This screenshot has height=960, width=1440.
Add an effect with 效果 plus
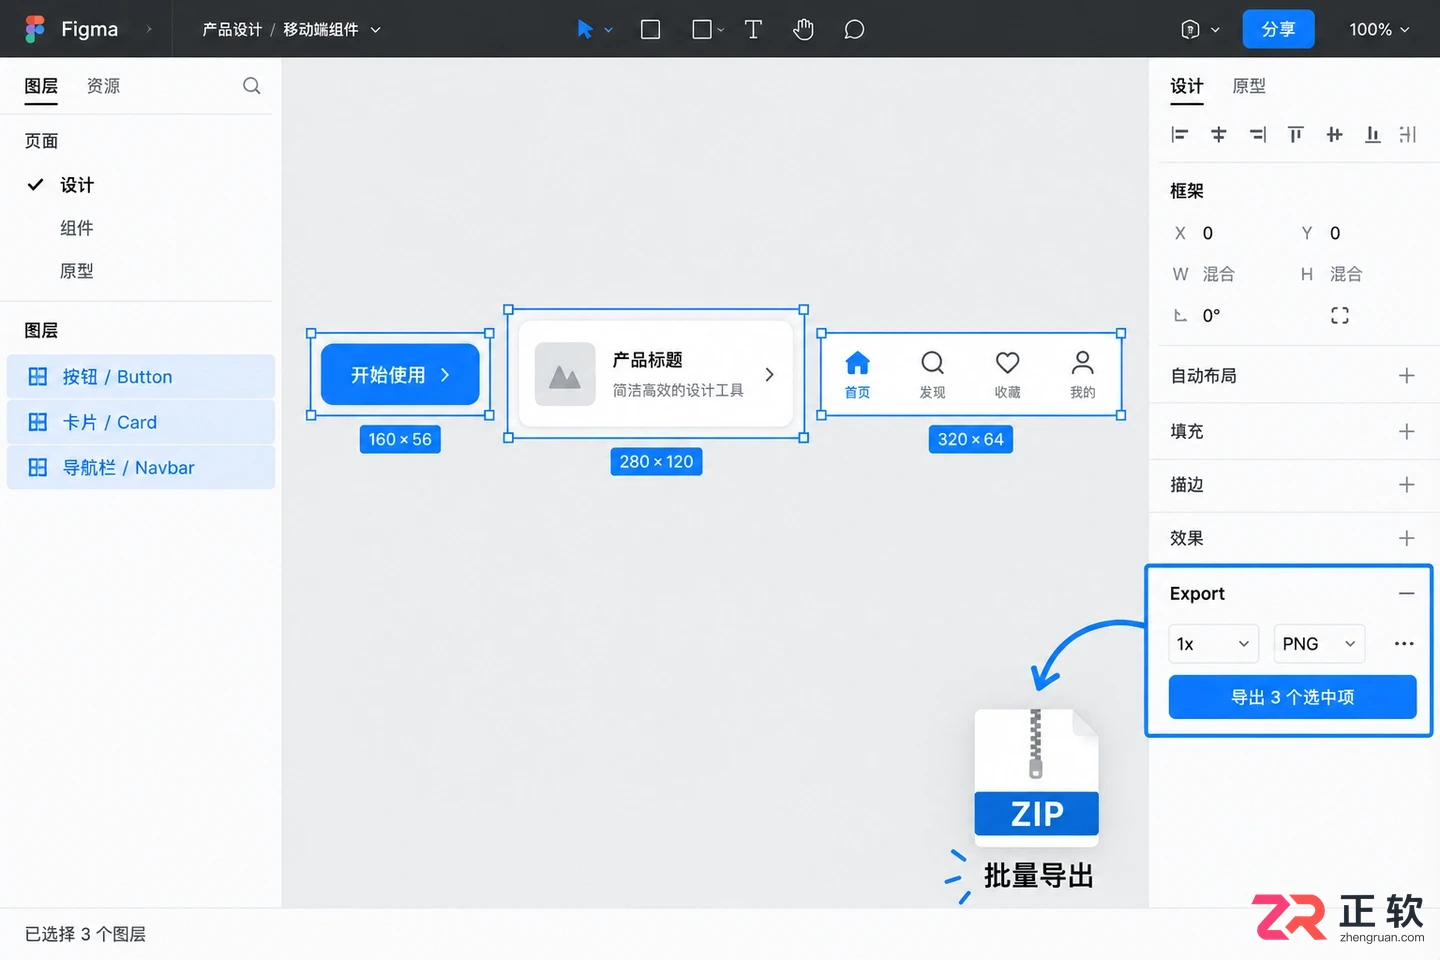click(x=1406, y=538)
